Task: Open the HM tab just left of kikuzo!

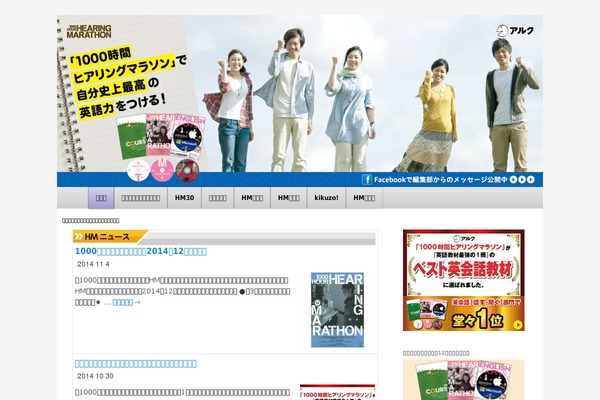Action: (289, 198)
